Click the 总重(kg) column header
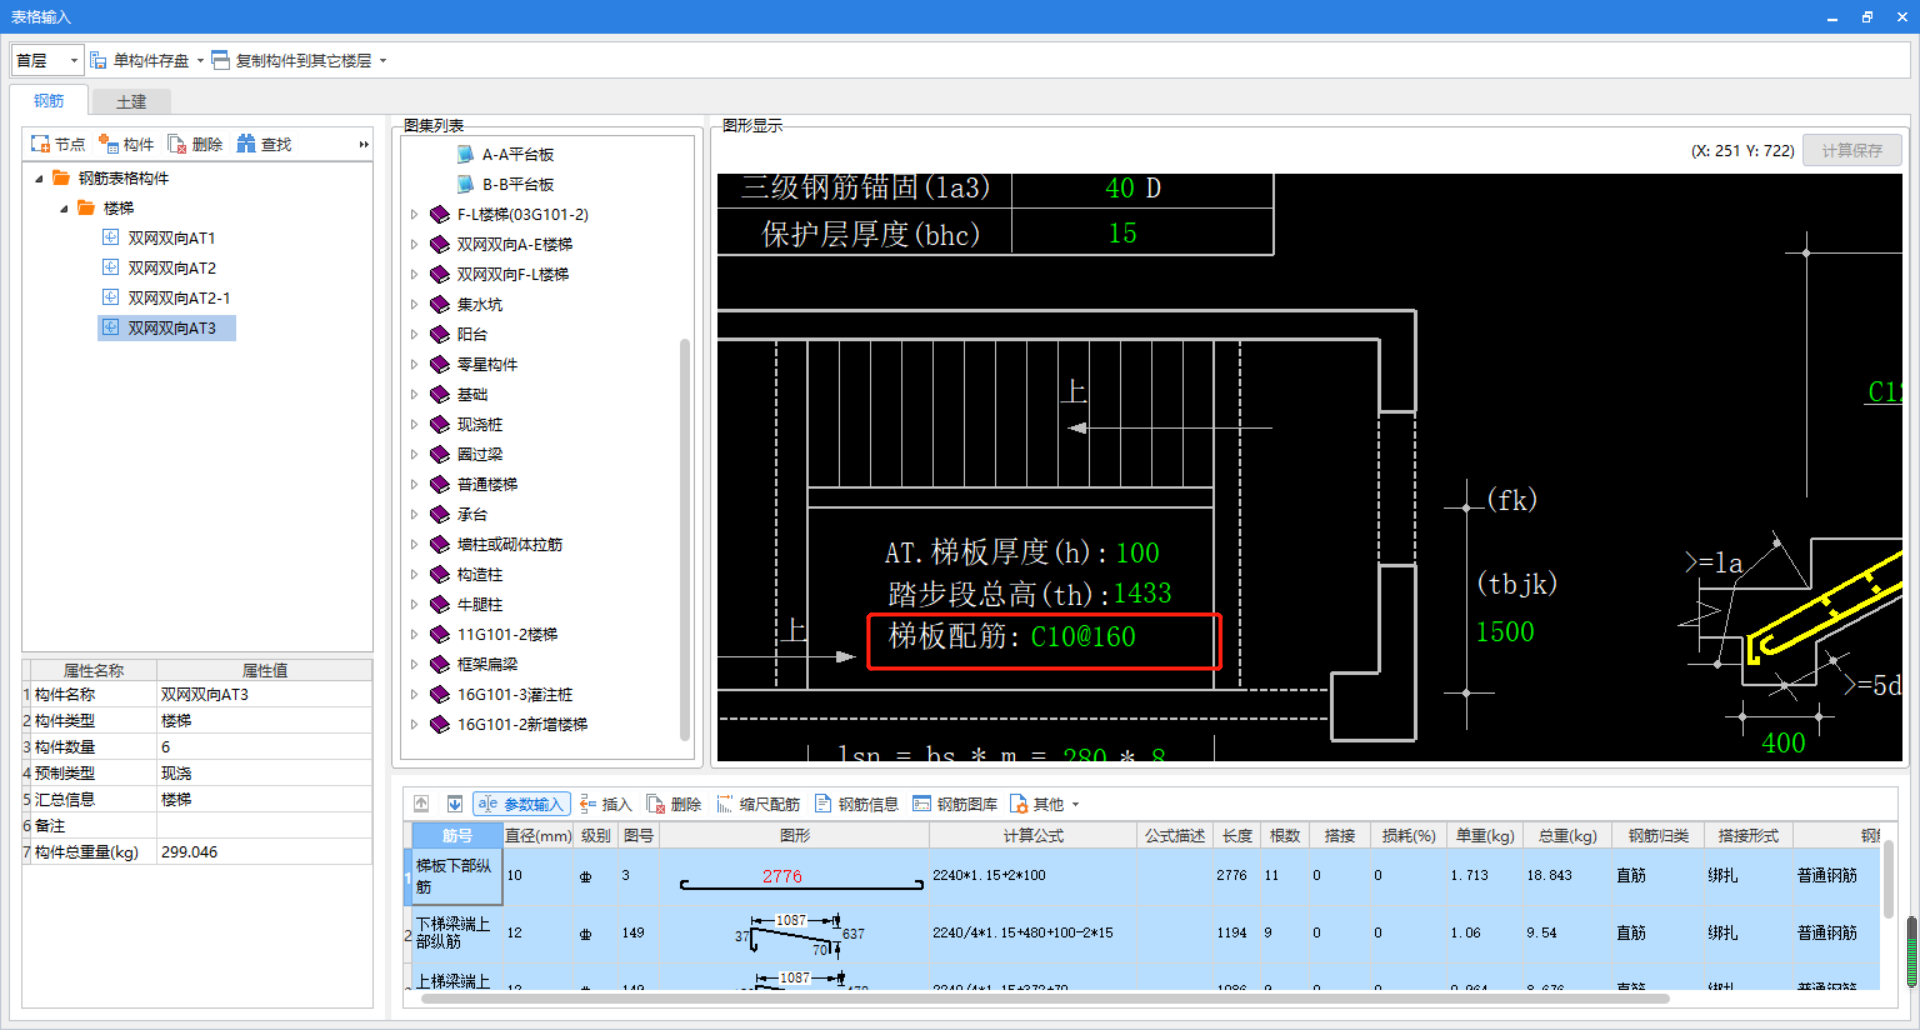 1567,835
